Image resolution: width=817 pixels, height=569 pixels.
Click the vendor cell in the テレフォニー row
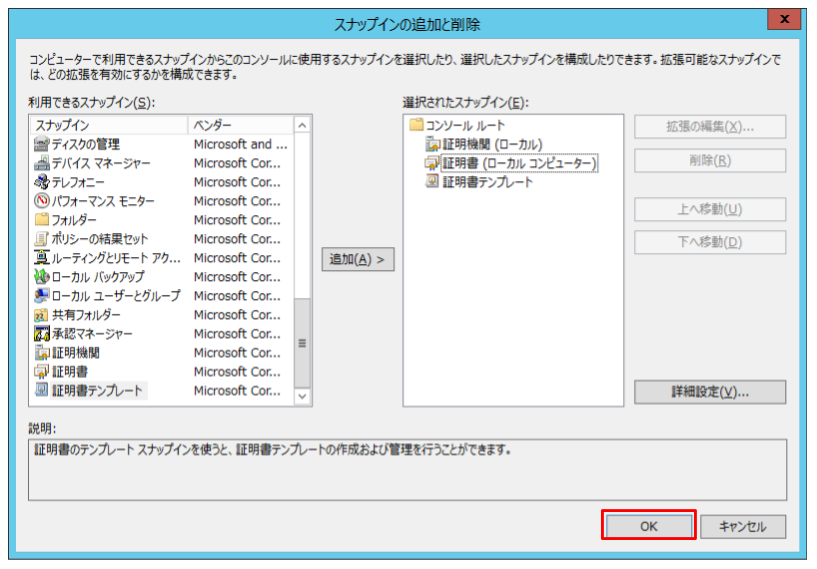pos(237,182)
